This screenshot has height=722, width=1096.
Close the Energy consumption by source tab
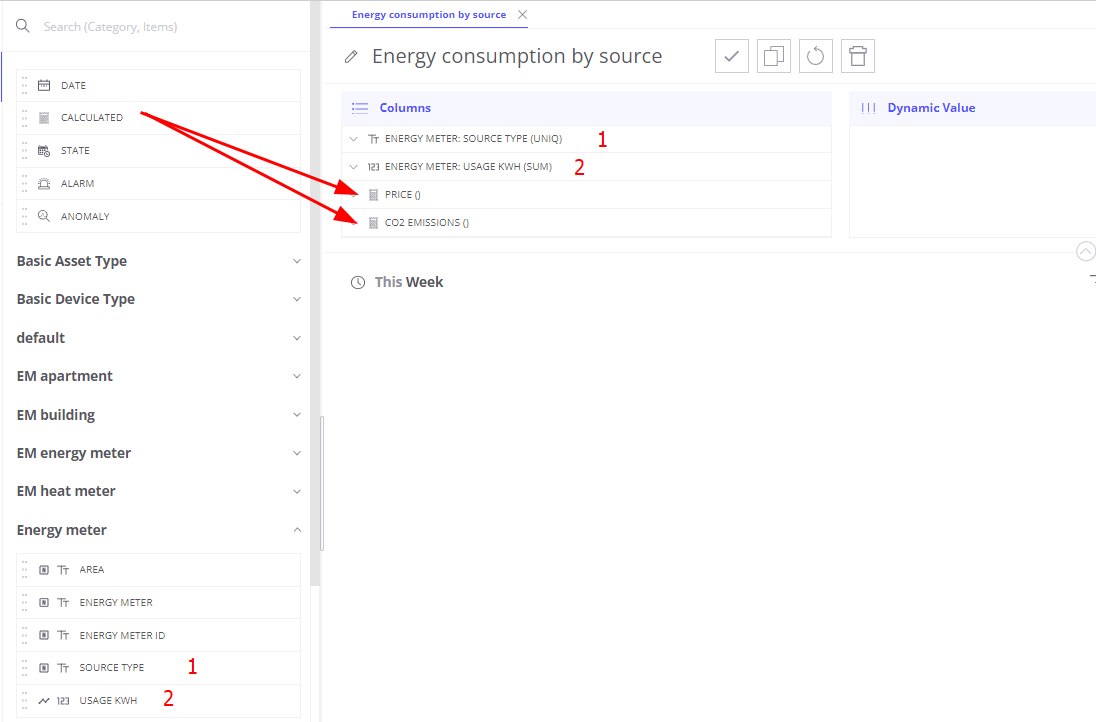tap(522, 15)
